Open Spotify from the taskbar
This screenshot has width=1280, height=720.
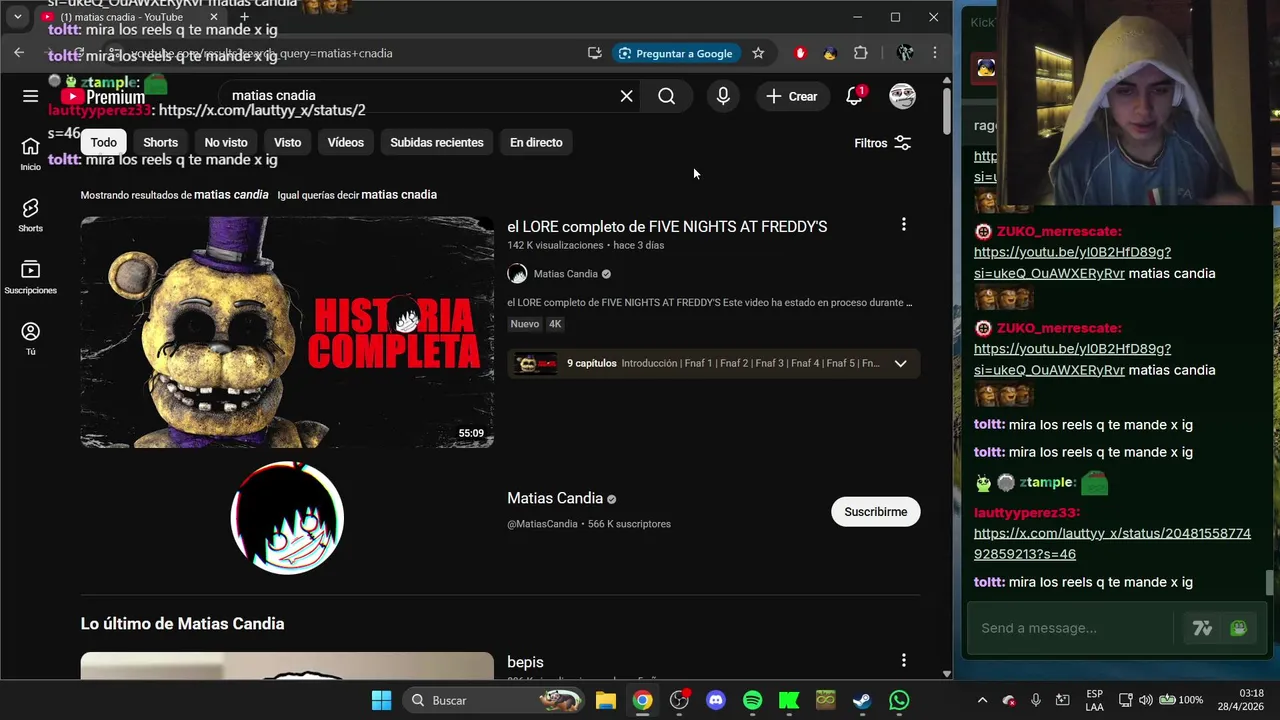click(x=752, y=700)
